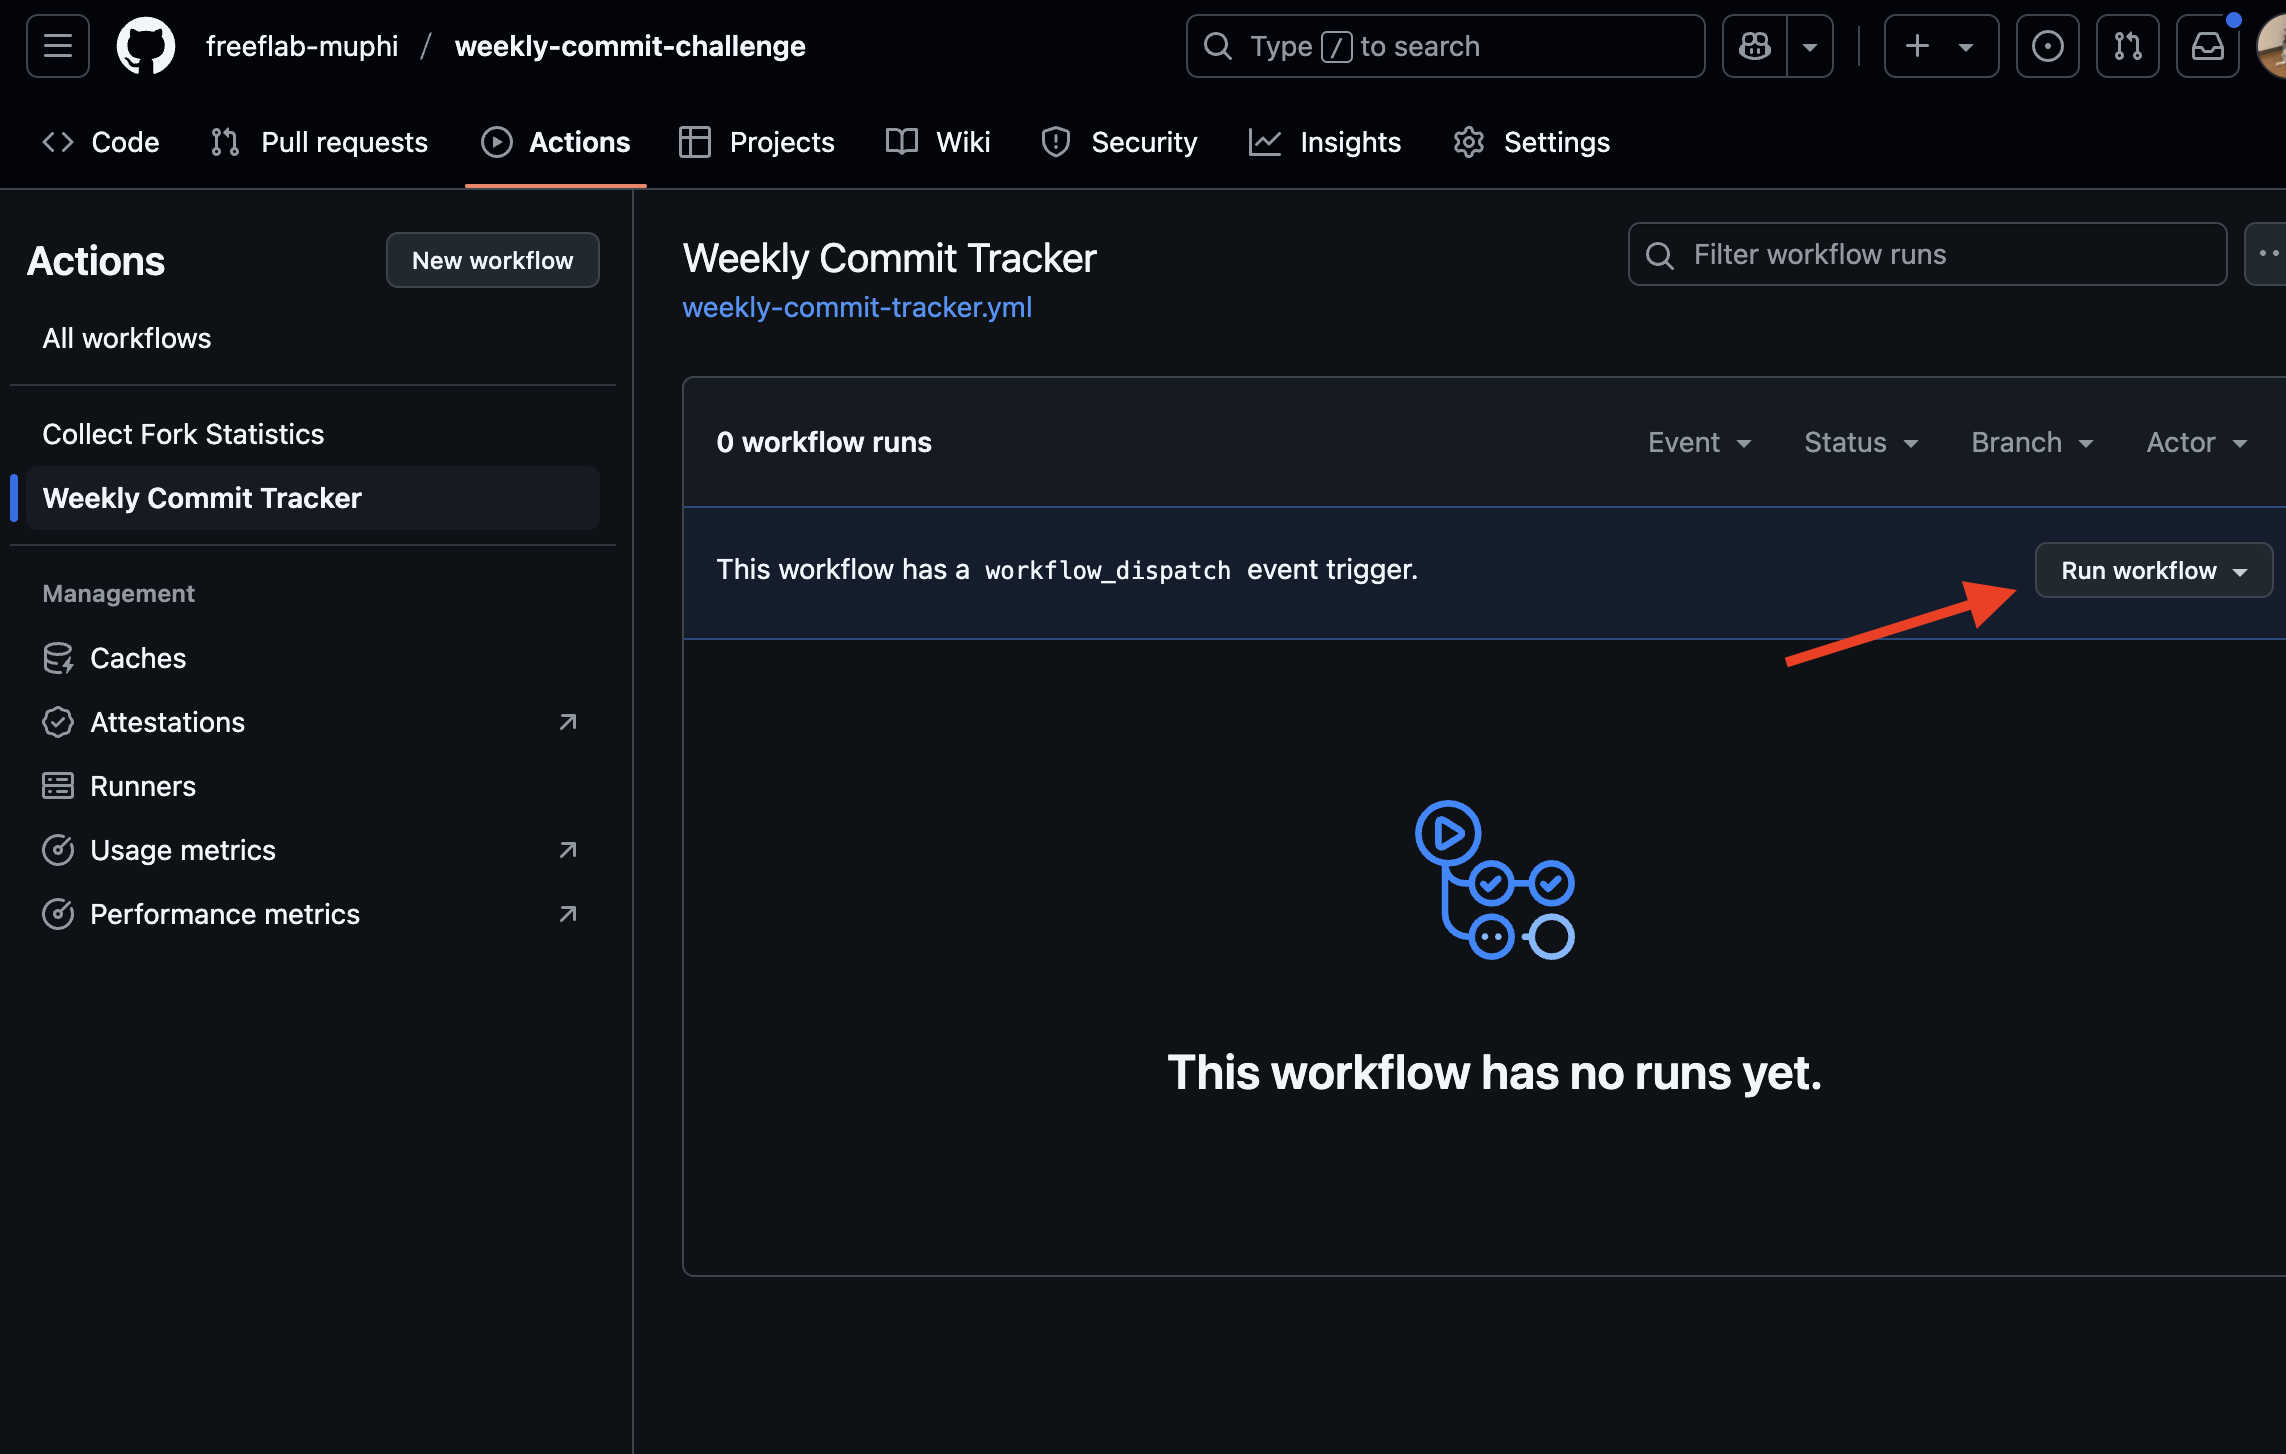This screenshot has height=1454, width=2286.
Task: Open pull requests icon in header
Action: [x=2127, y=46]
